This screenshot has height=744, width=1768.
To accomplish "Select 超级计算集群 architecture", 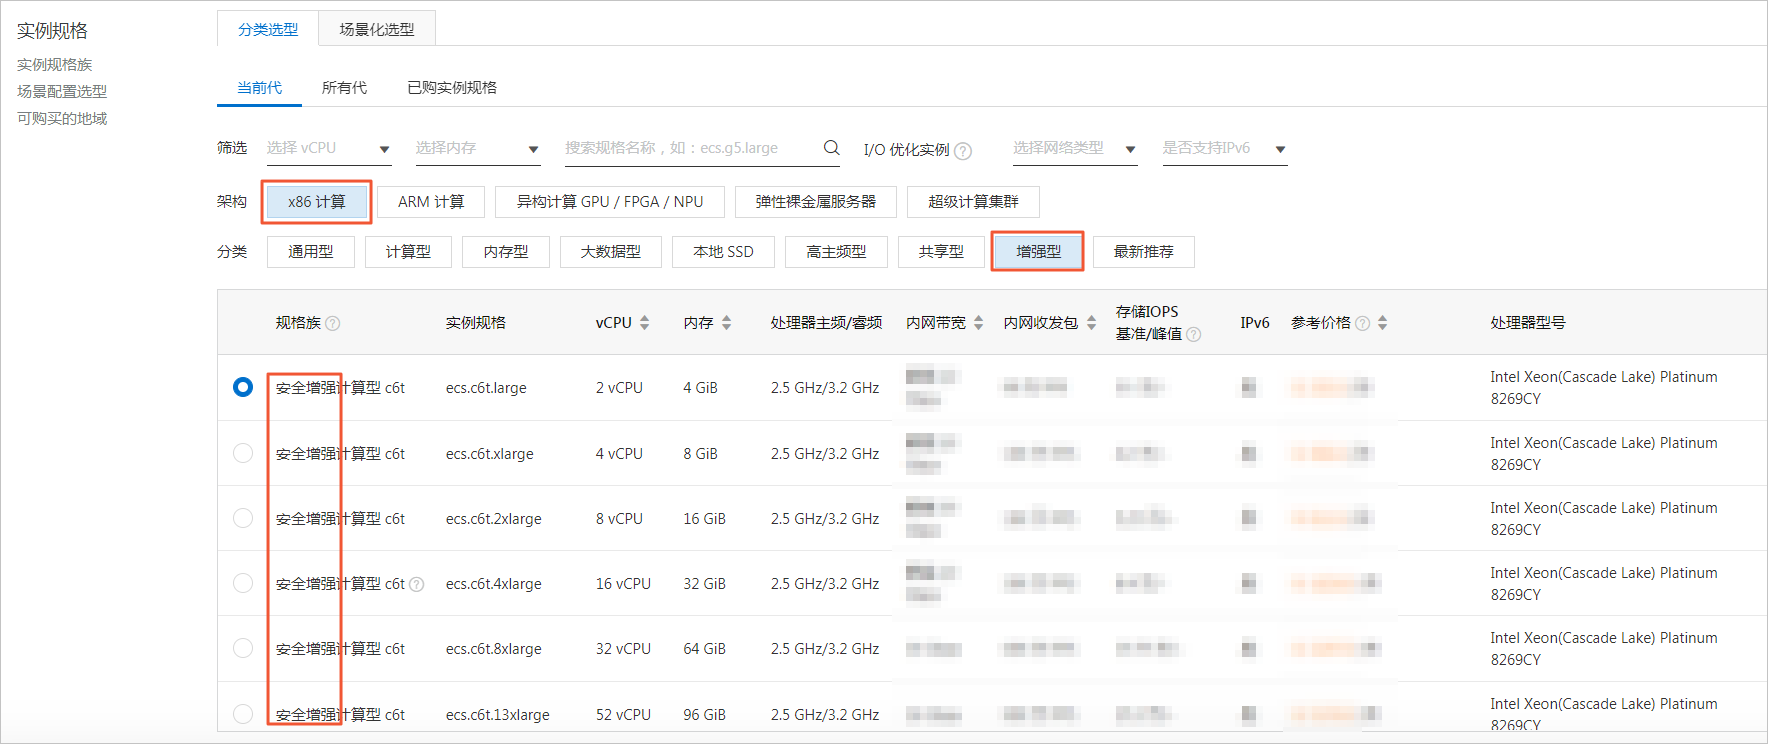I will (973, 202).
